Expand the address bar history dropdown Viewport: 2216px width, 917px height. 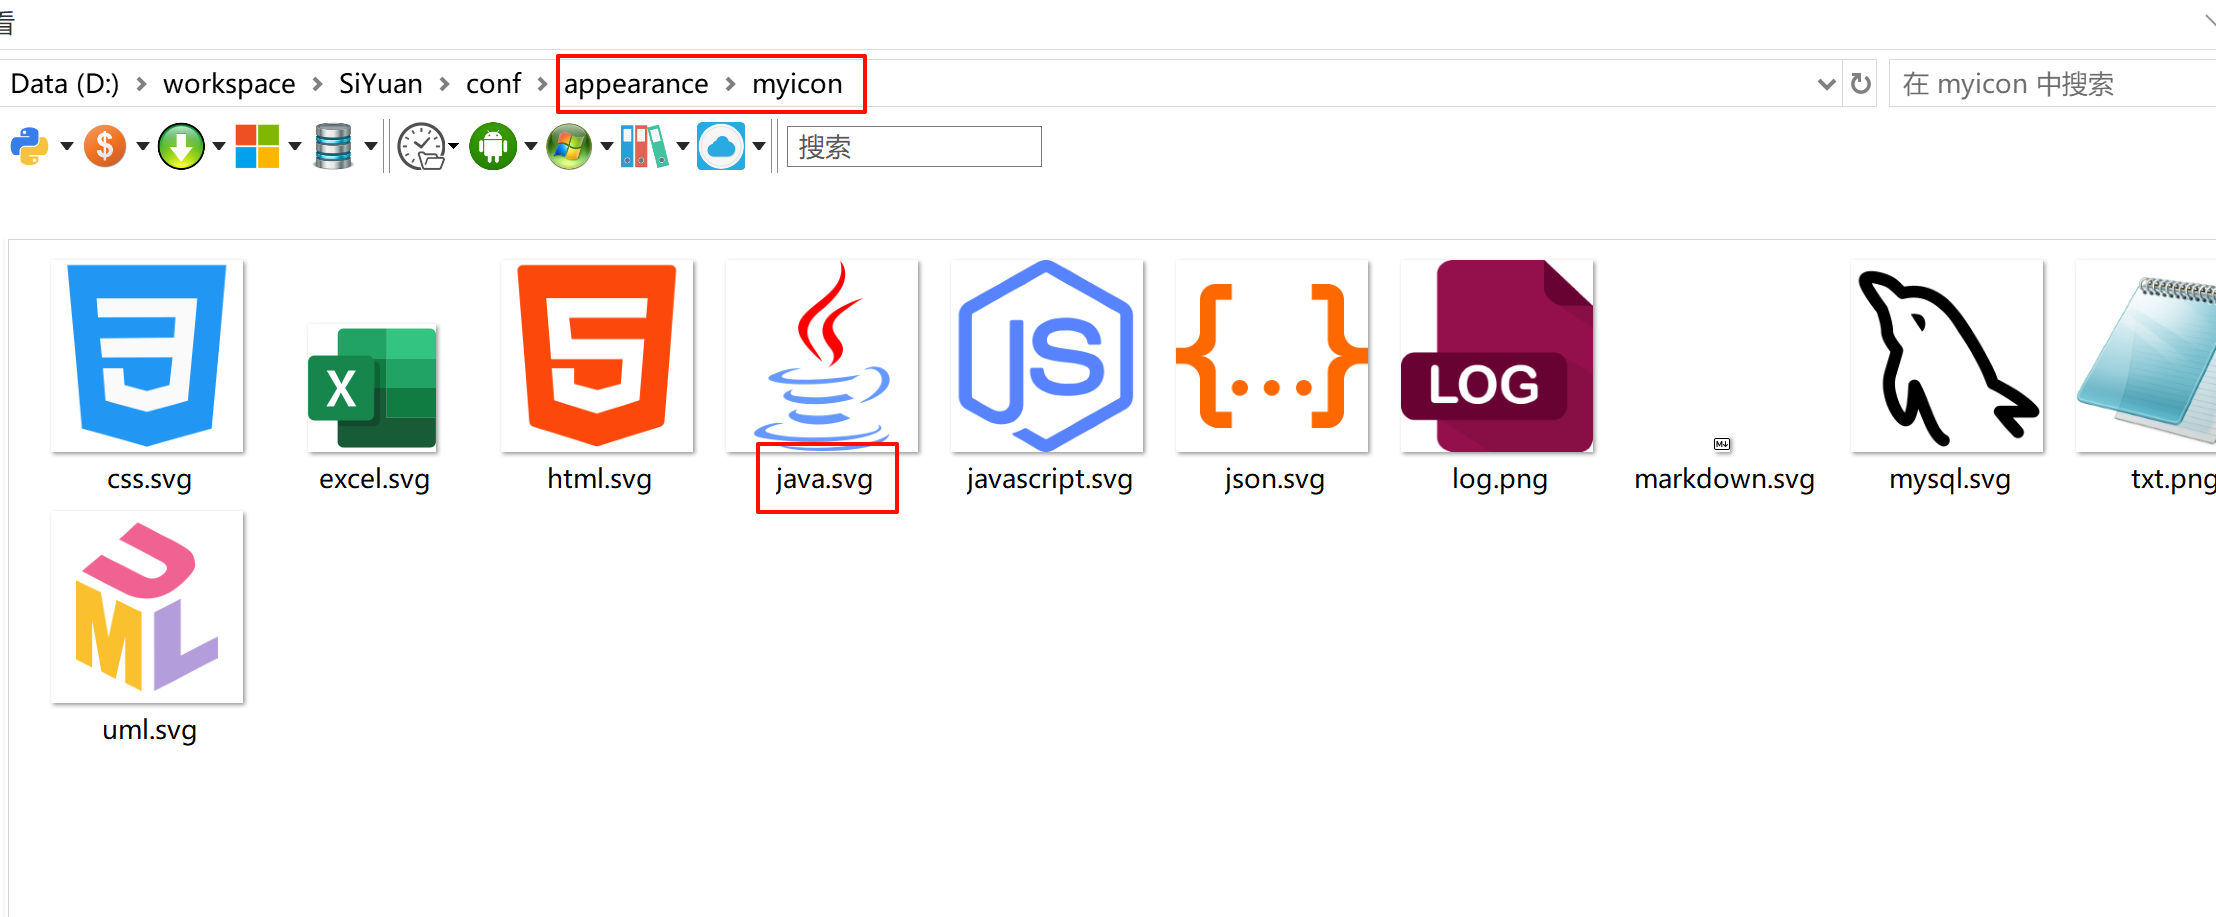tap(1827, 84)
